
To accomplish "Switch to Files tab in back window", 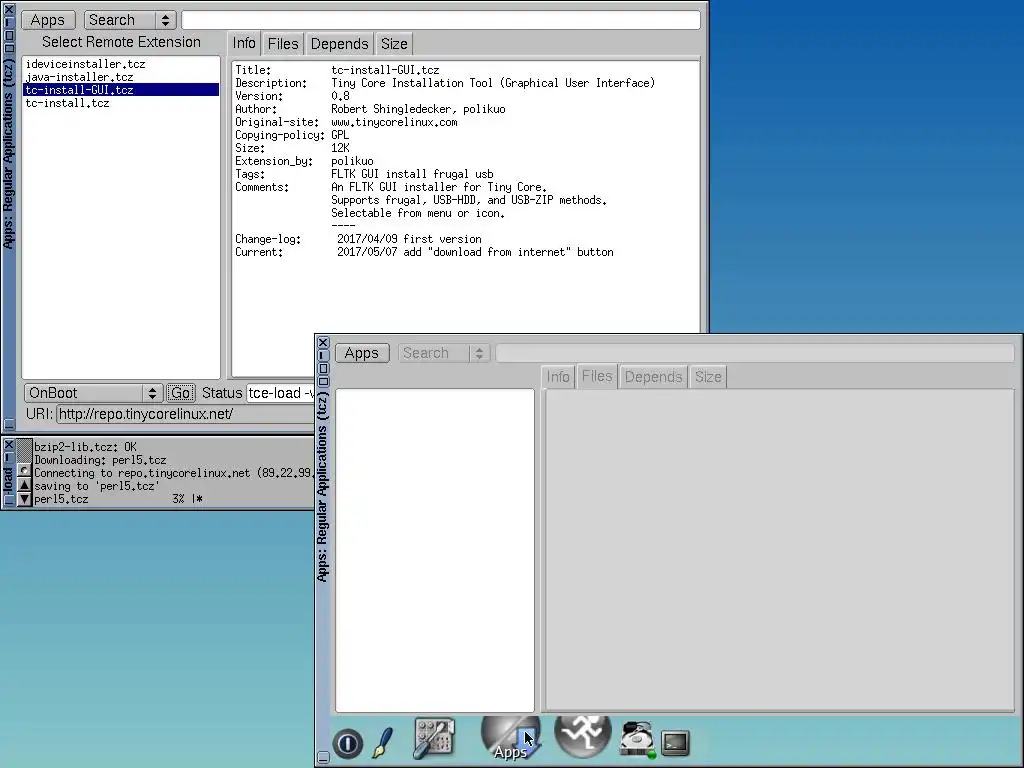I will [283, 44].
